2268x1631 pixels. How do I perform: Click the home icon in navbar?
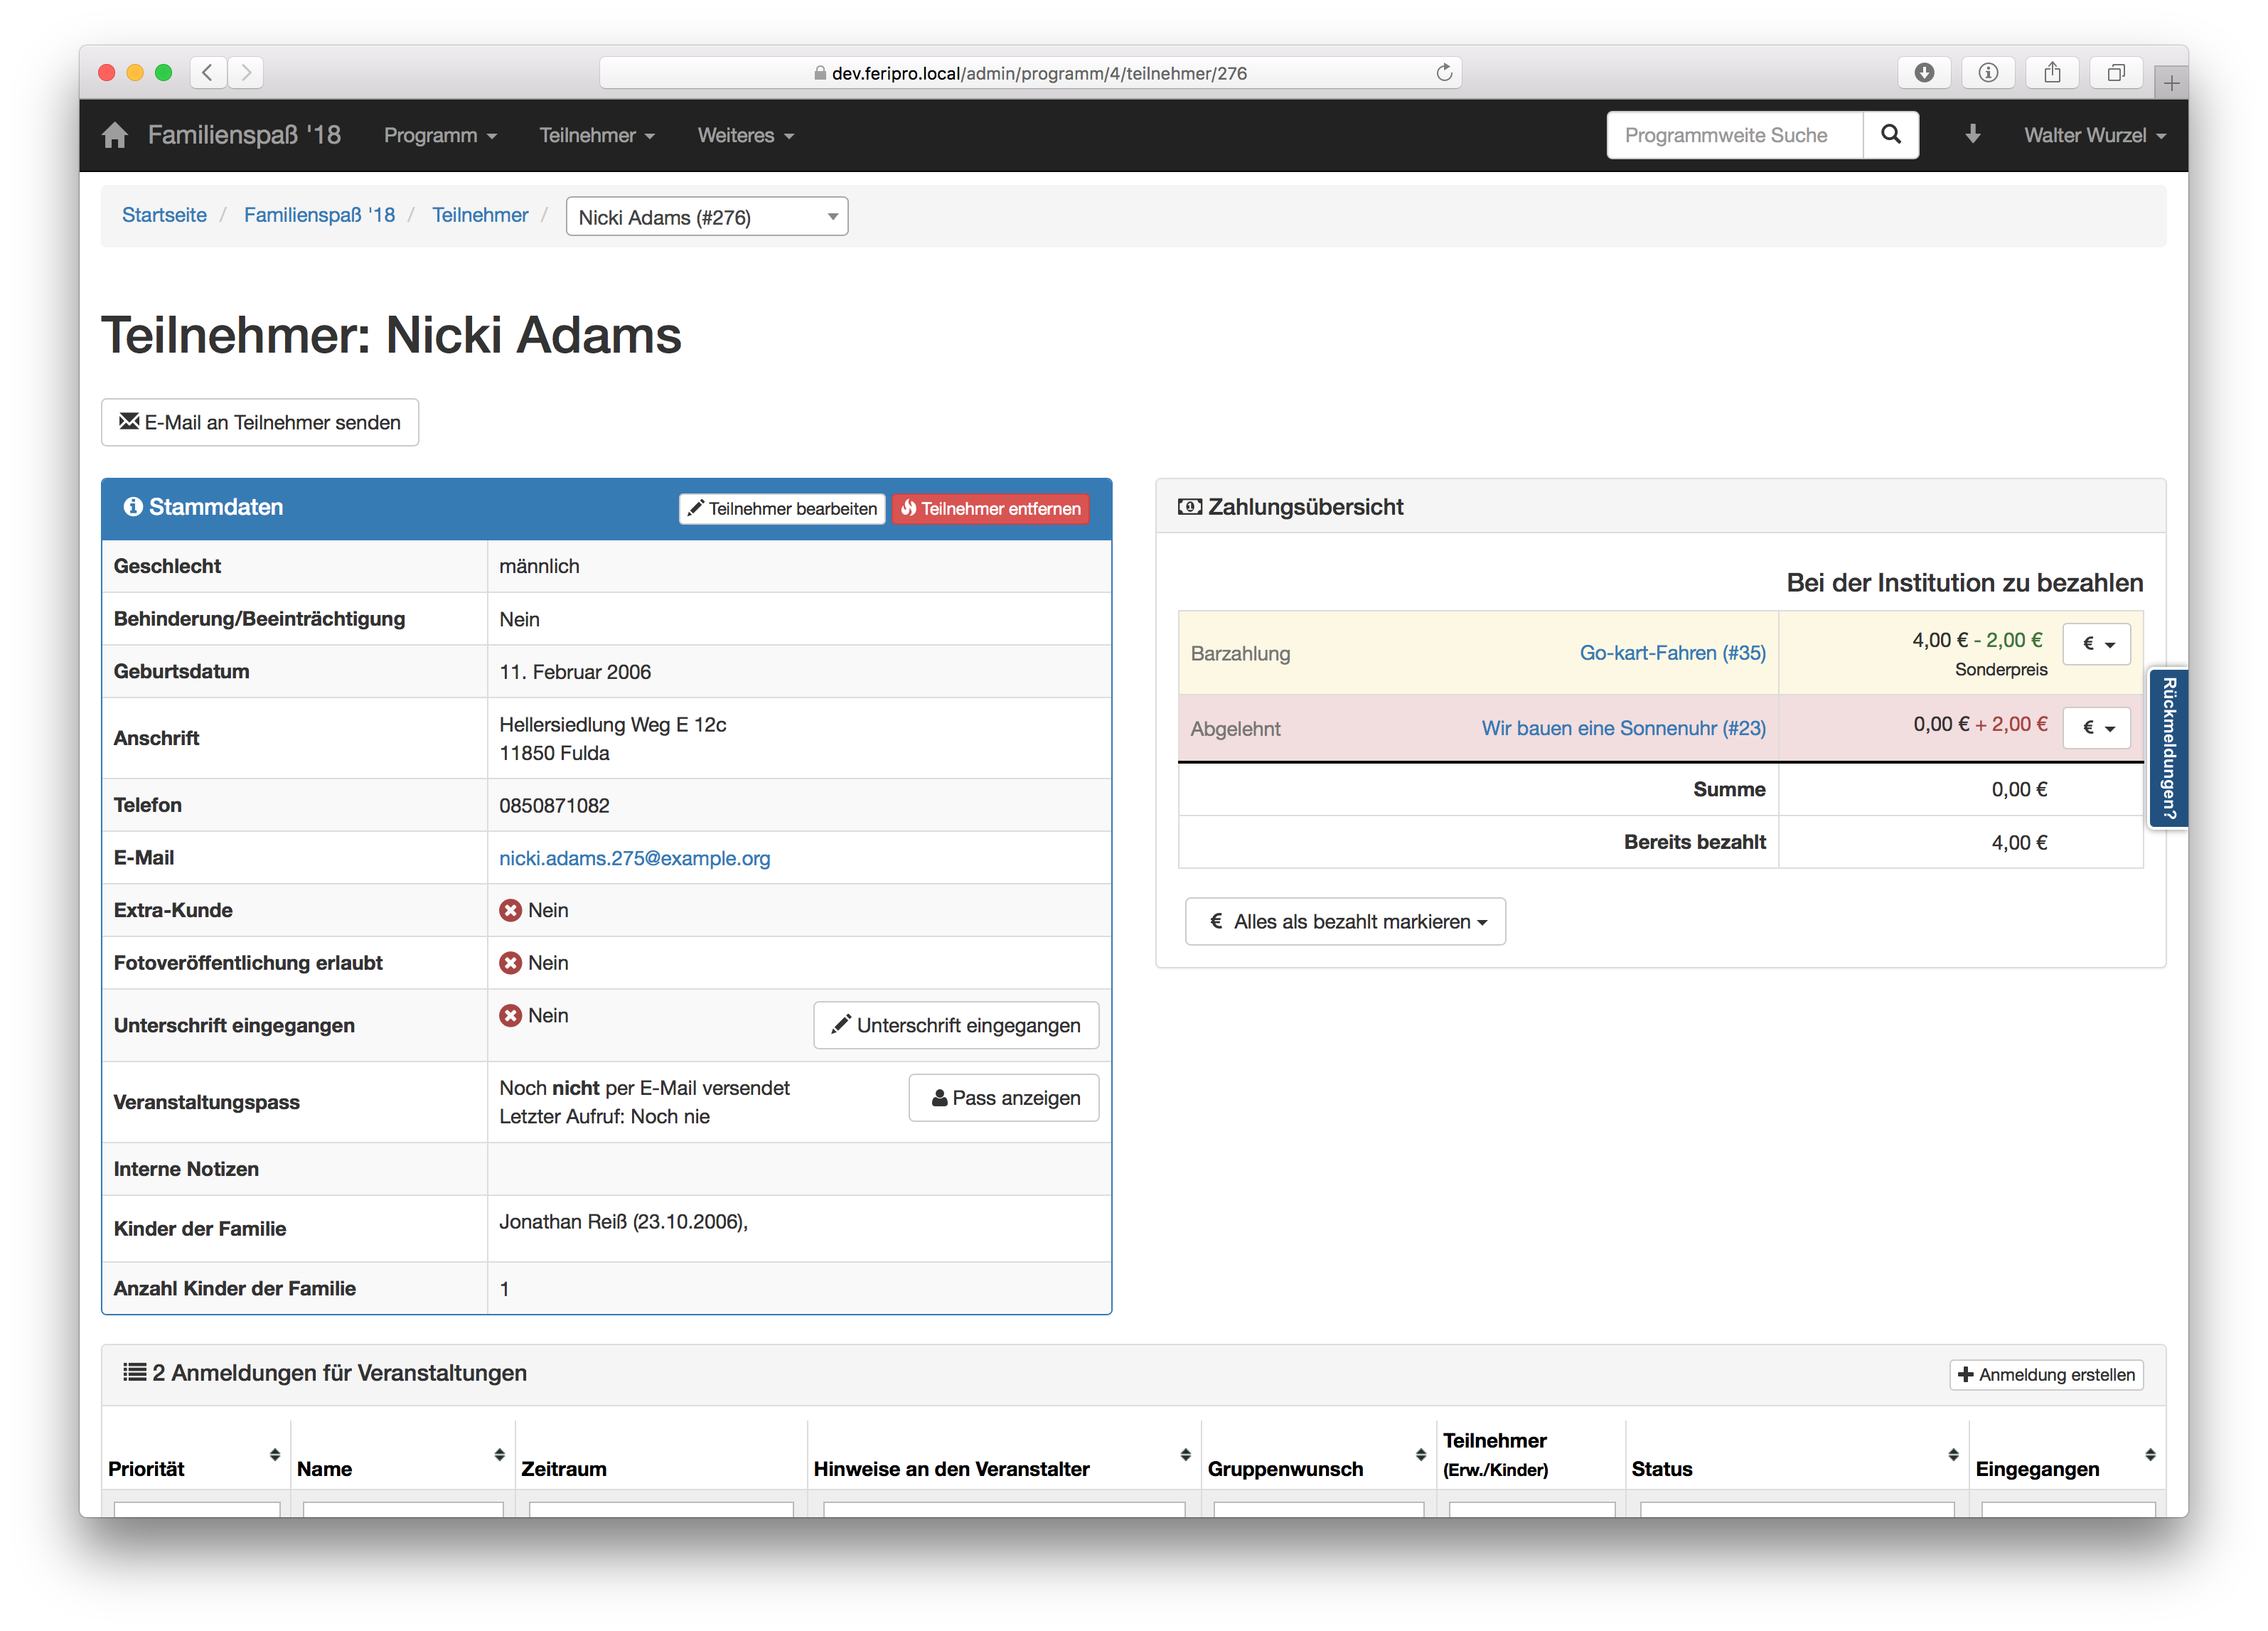(115, 135)
